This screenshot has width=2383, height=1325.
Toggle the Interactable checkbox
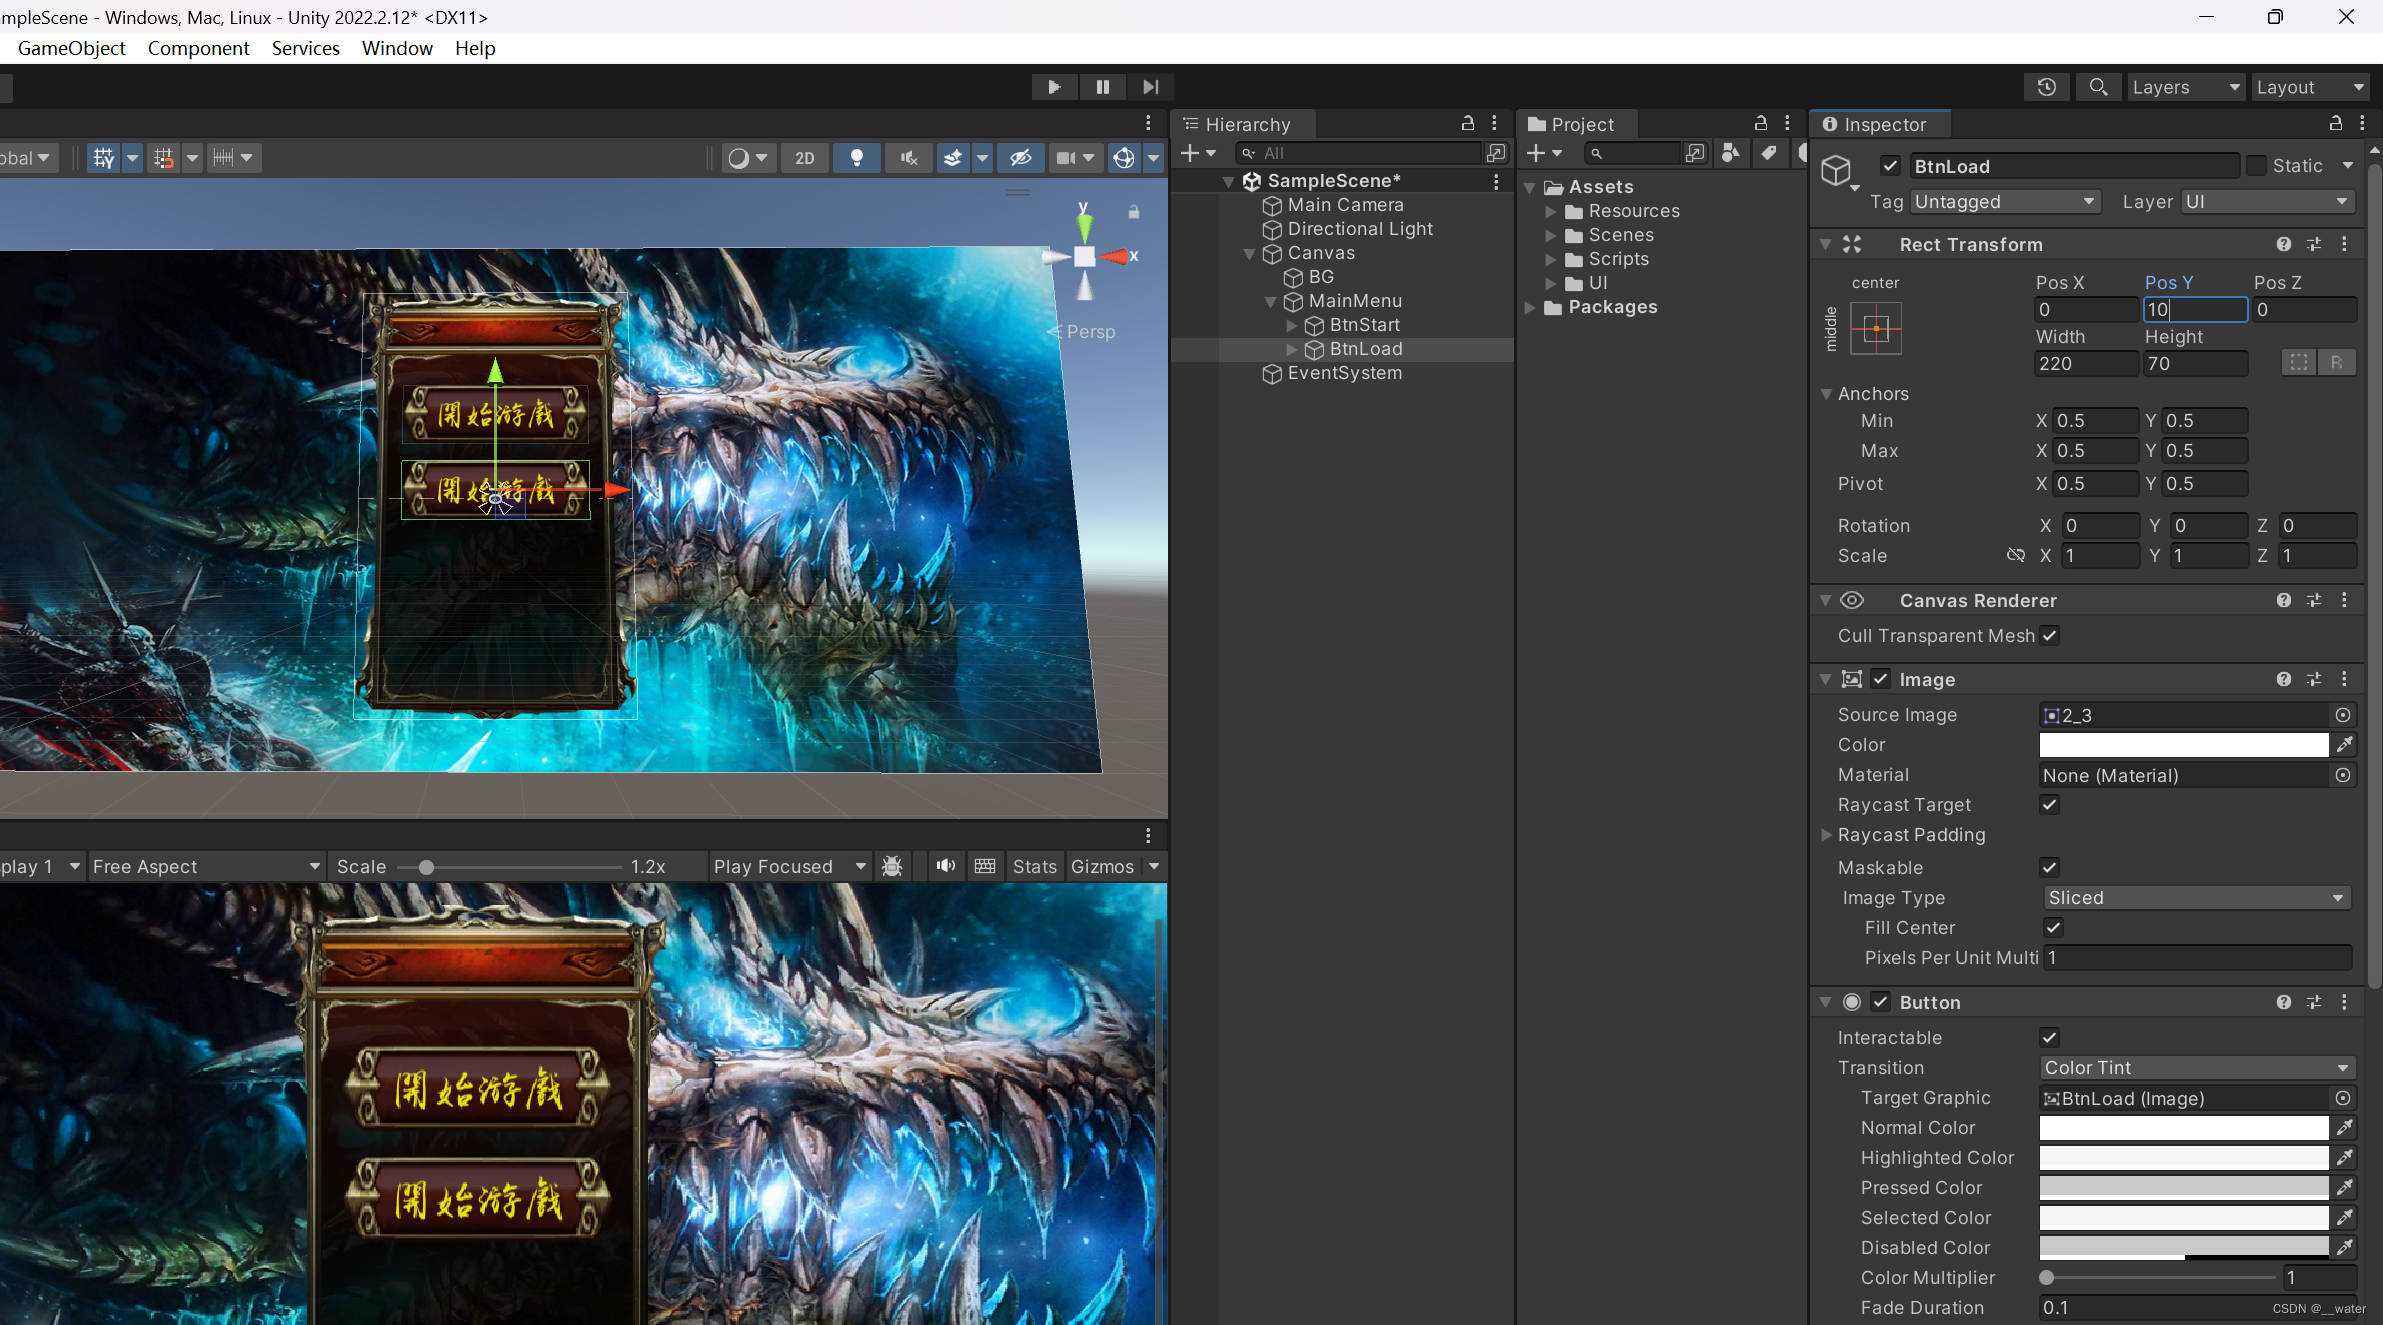[2050, 1038]
